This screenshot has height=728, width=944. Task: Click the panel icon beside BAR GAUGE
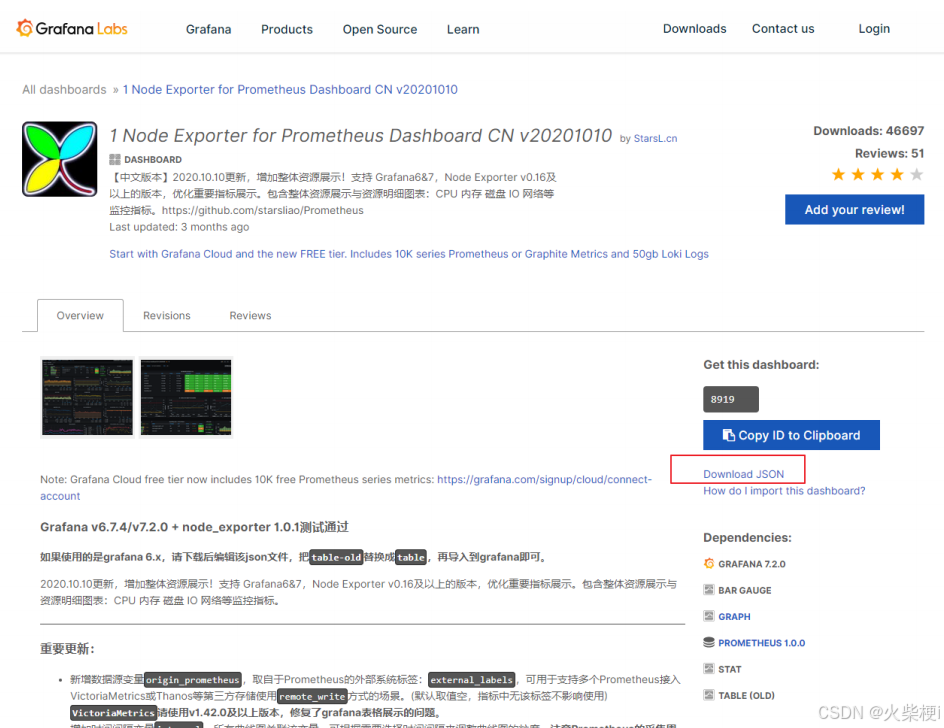point(709,590)
